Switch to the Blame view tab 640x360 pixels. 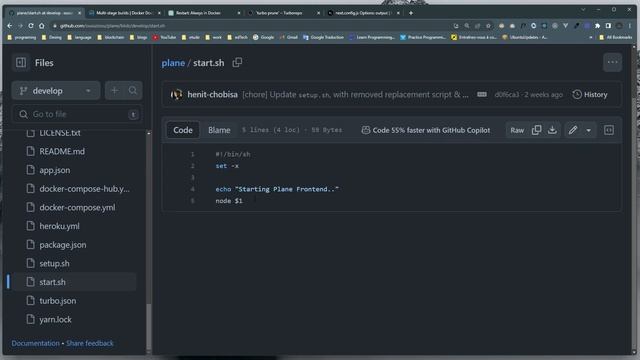tap(219, 130)
